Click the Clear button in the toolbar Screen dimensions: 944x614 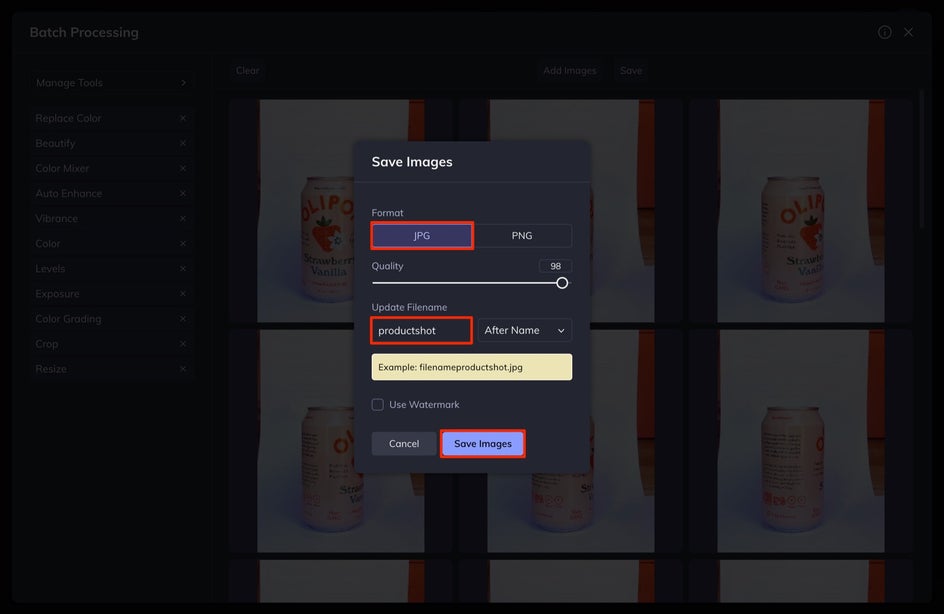(x=247, y=70)
